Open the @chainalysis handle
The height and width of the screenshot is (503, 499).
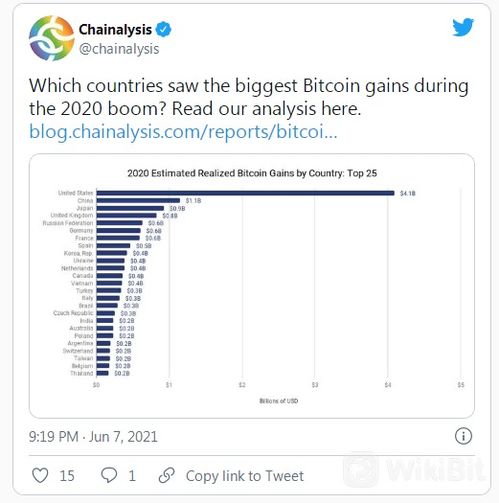pyautogui.click(x=119, y=49)
